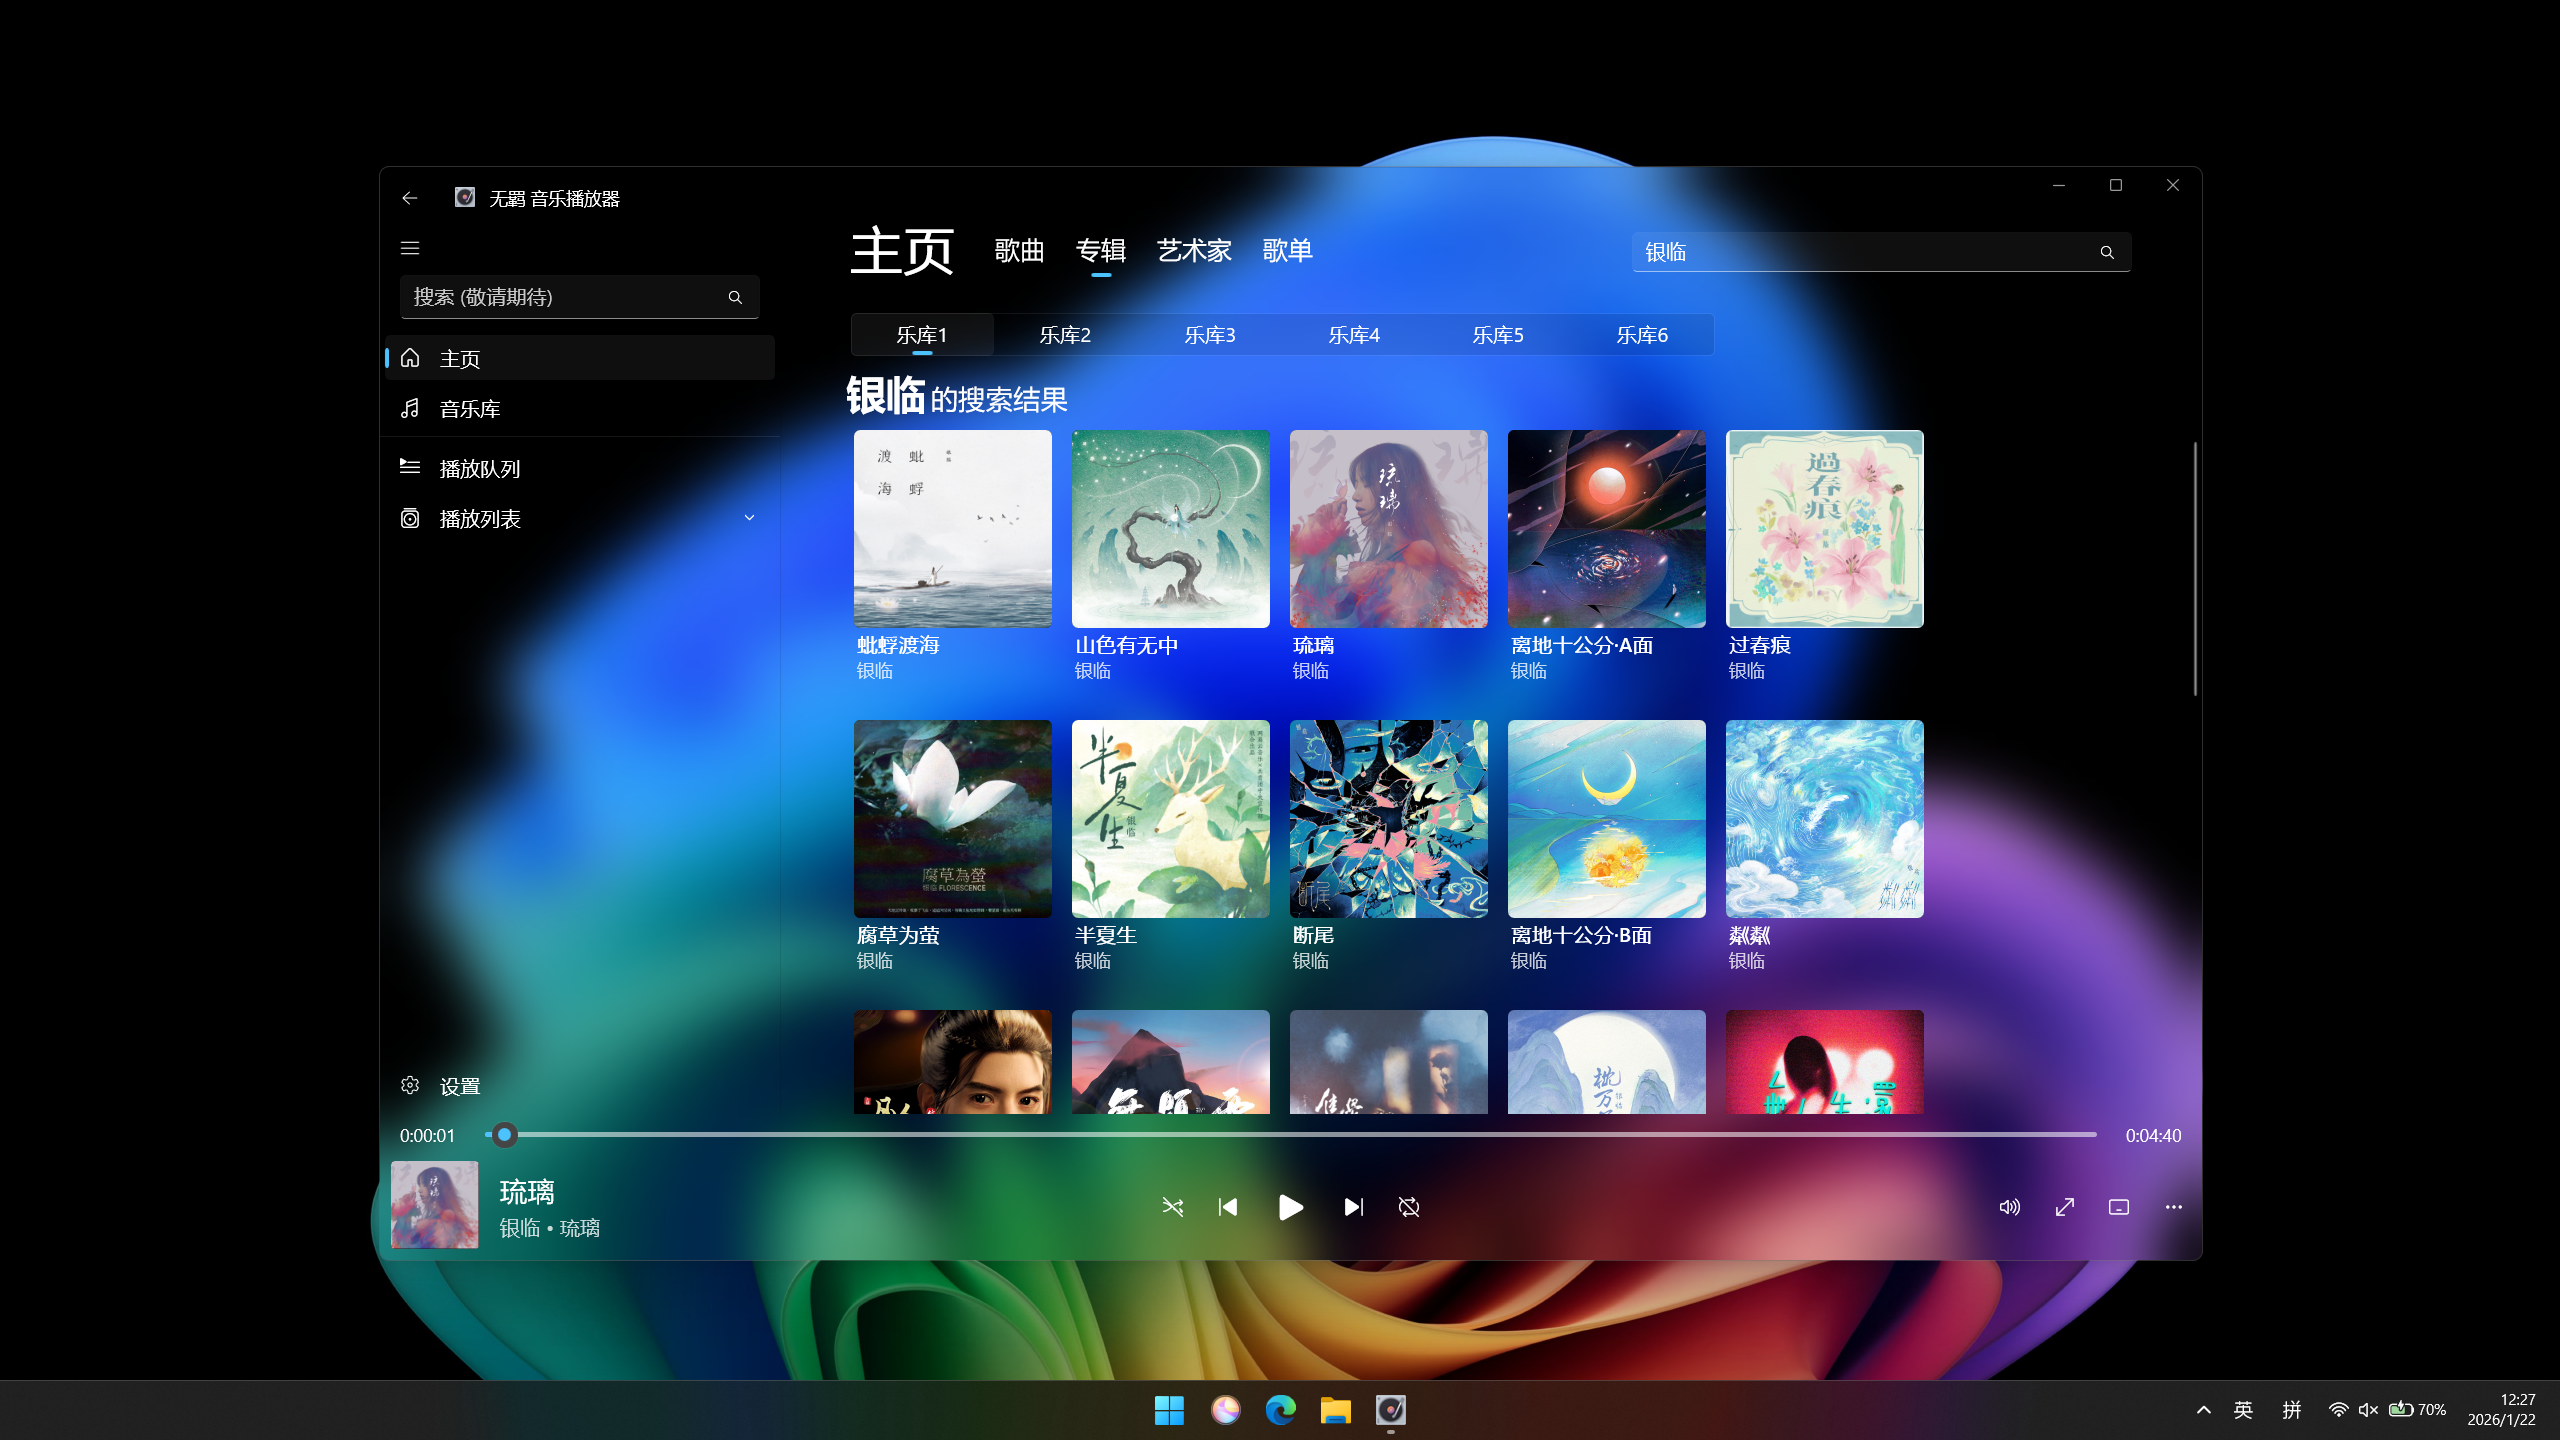Viewport: 2560px width, 1440px height.
Task: Open the File Explorer taskbar icon
Action: (1335, 1410)
